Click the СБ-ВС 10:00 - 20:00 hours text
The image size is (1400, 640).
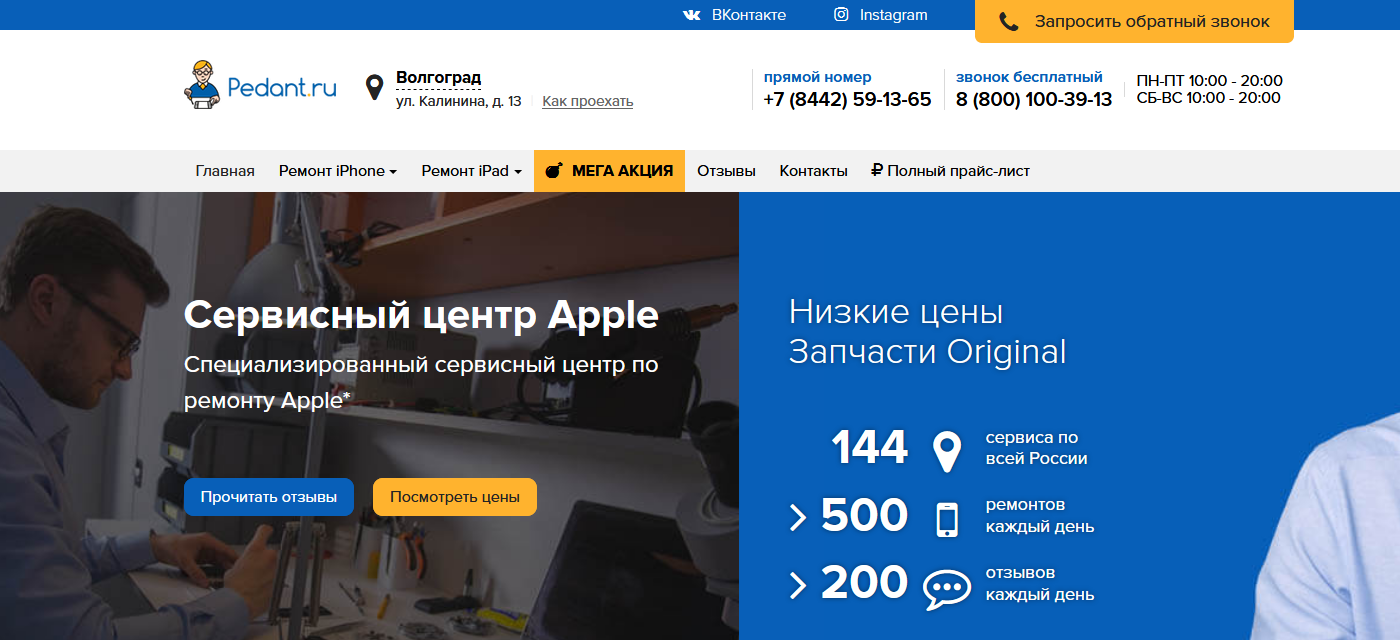(1208, 98)
